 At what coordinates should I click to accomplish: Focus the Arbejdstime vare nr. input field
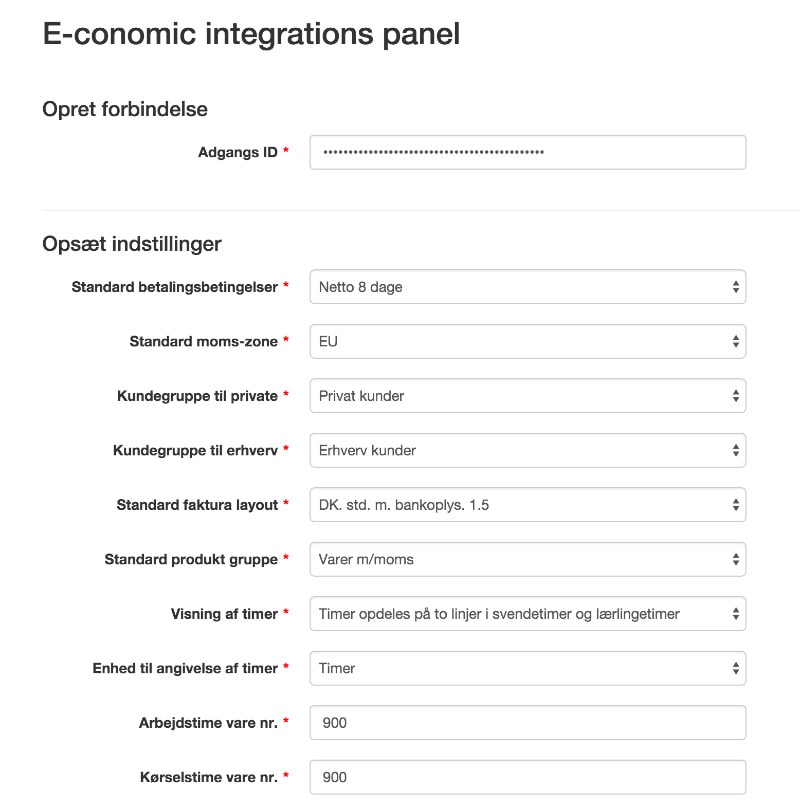pos(527,722)
